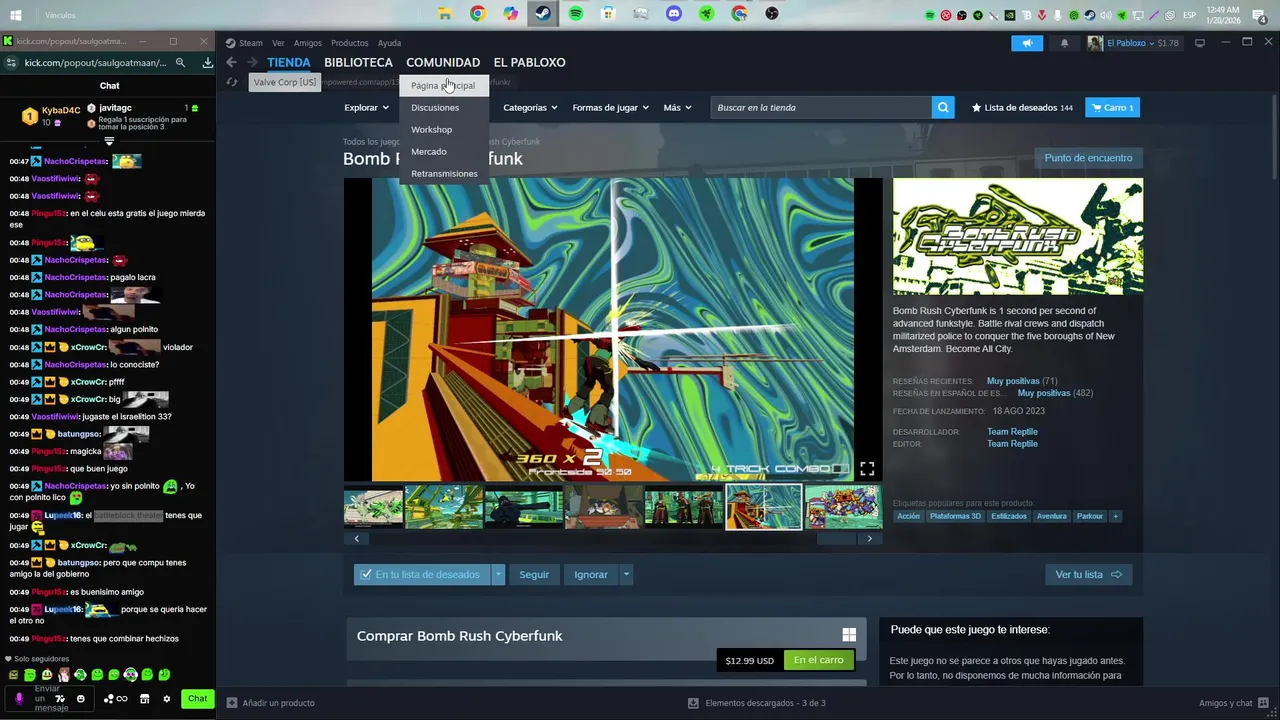Image resolution: width=1280 pixels, height=720 pixels.
Task: Click the Steam back navigation arrow
Action: [x=231, y=62]
